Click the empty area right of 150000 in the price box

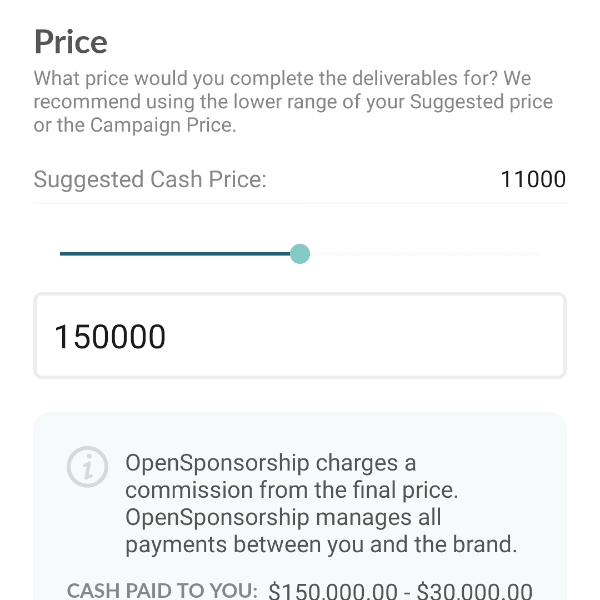(x=400, y=336)
